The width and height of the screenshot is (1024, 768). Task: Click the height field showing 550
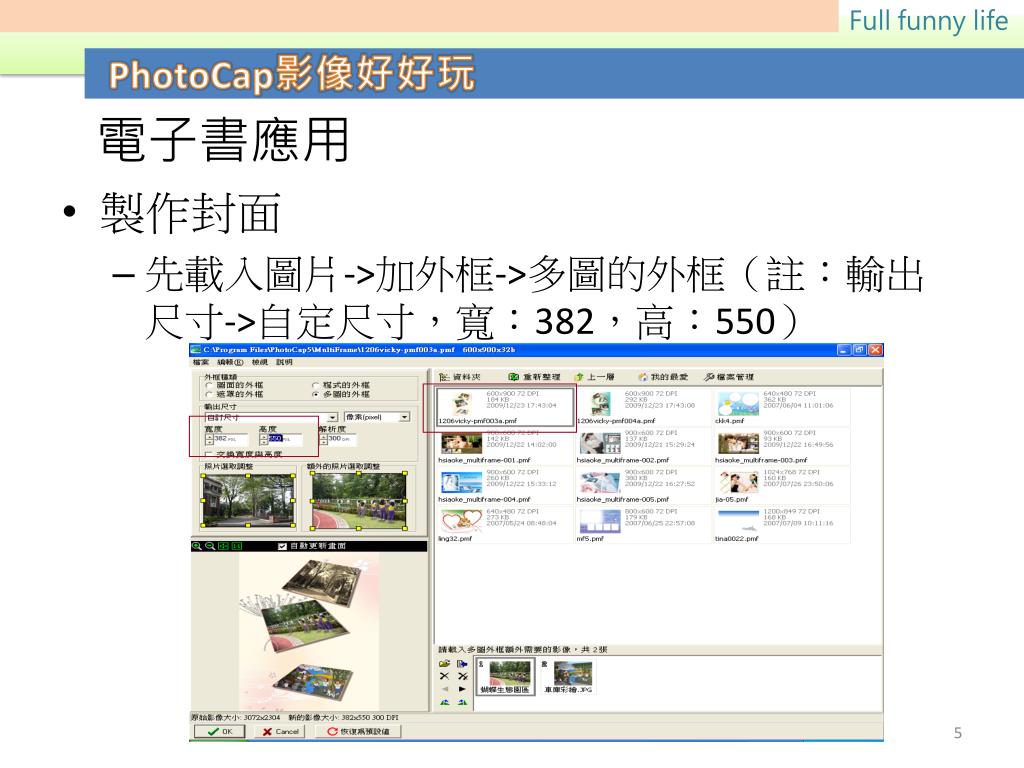click(x=285, y=440)
